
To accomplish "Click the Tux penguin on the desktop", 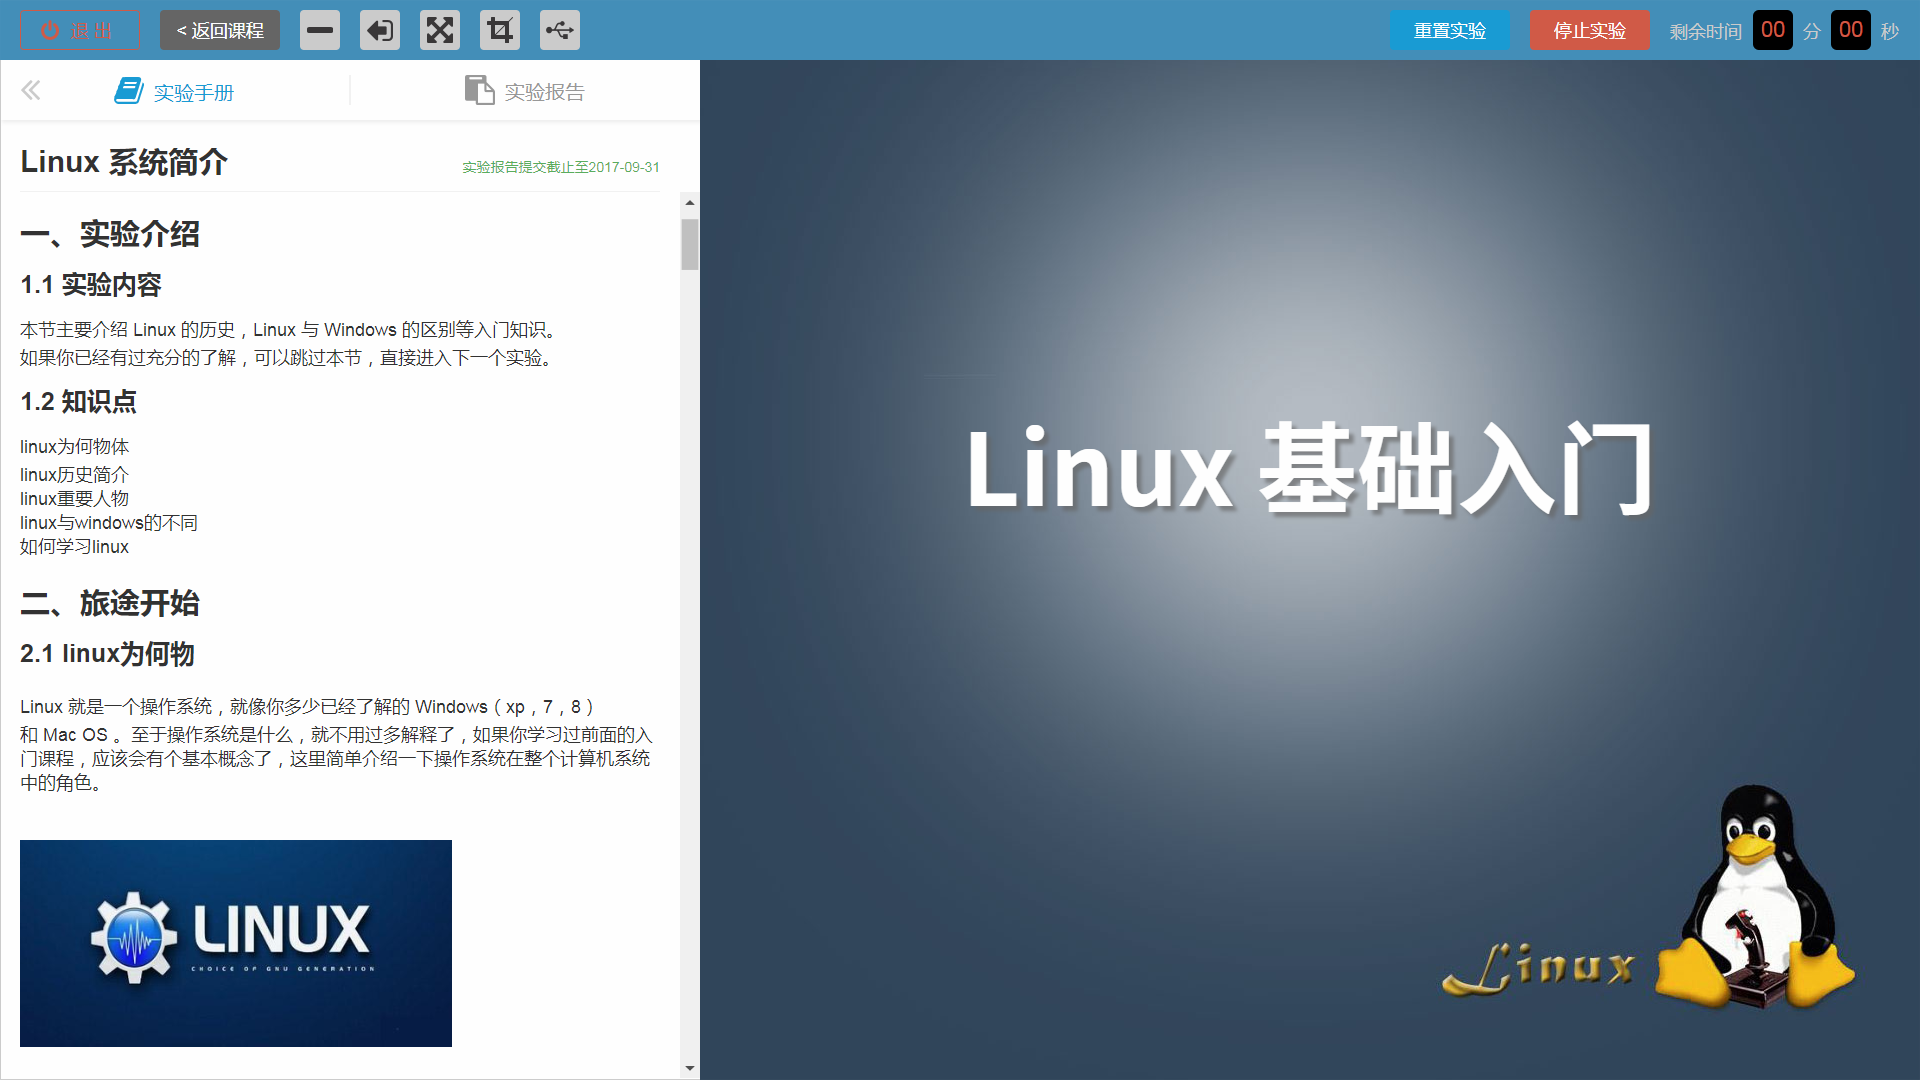I will [x=1755, y=896].
